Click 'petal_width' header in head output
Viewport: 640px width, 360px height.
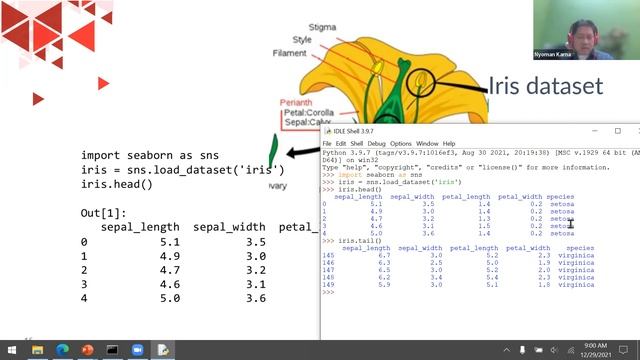click(520, 197)
